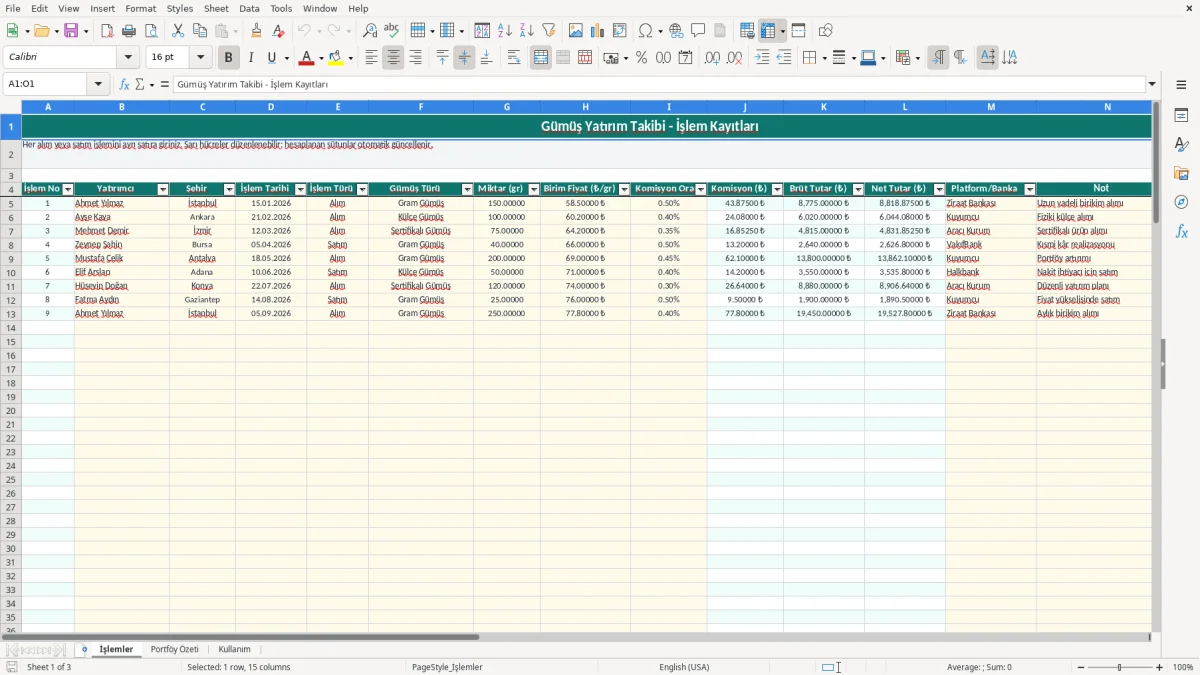Open the Şehir column filter dropdown
Screen dimensions: 1200x675
229,189
